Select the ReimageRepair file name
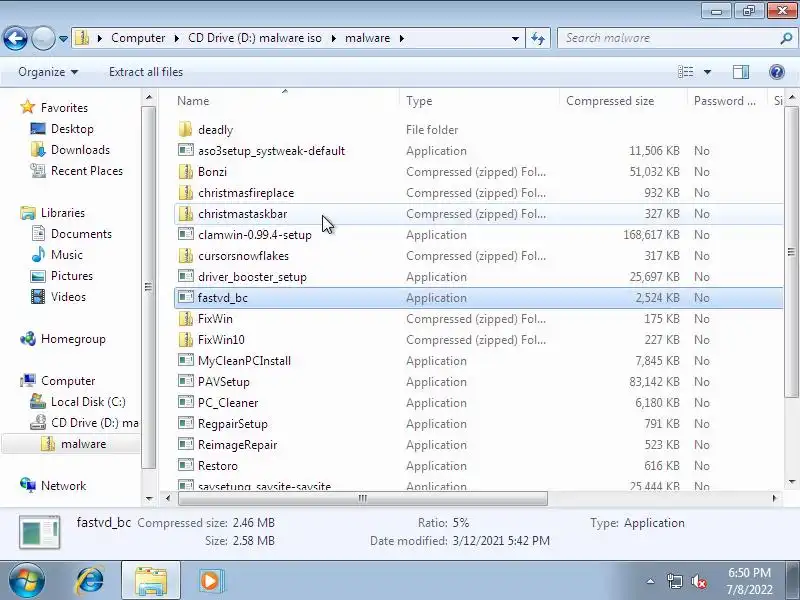Viewport: 800px width, 600px height. coord(237,445)
